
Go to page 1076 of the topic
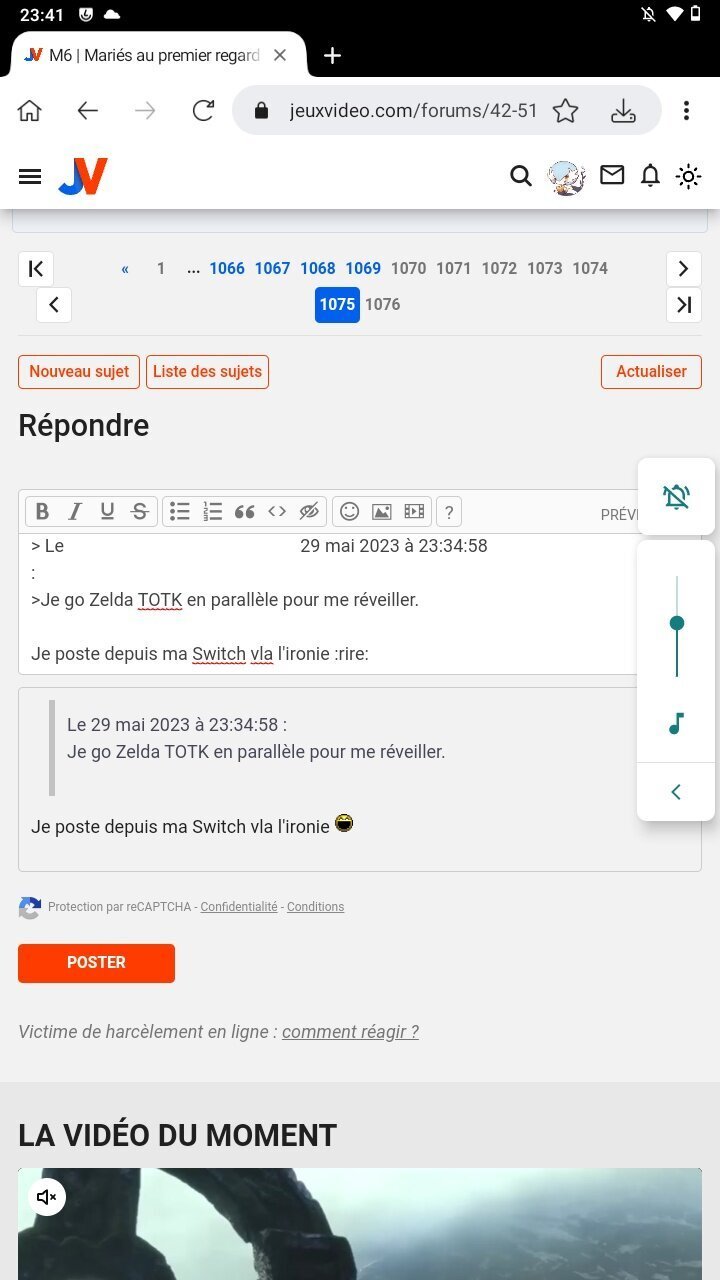(x=383, y=304)
